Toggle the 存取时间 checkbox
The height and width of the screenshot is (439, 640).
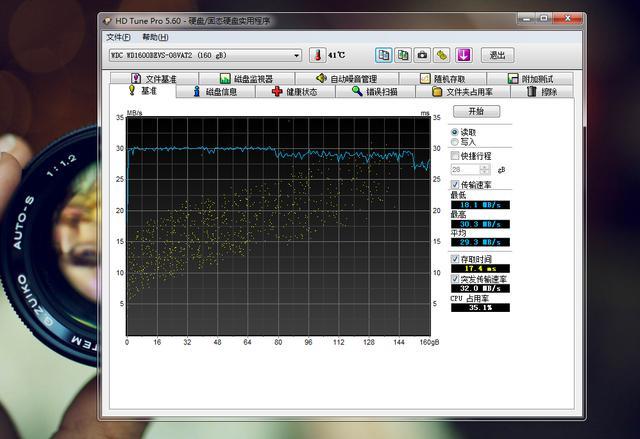(455, 259)
